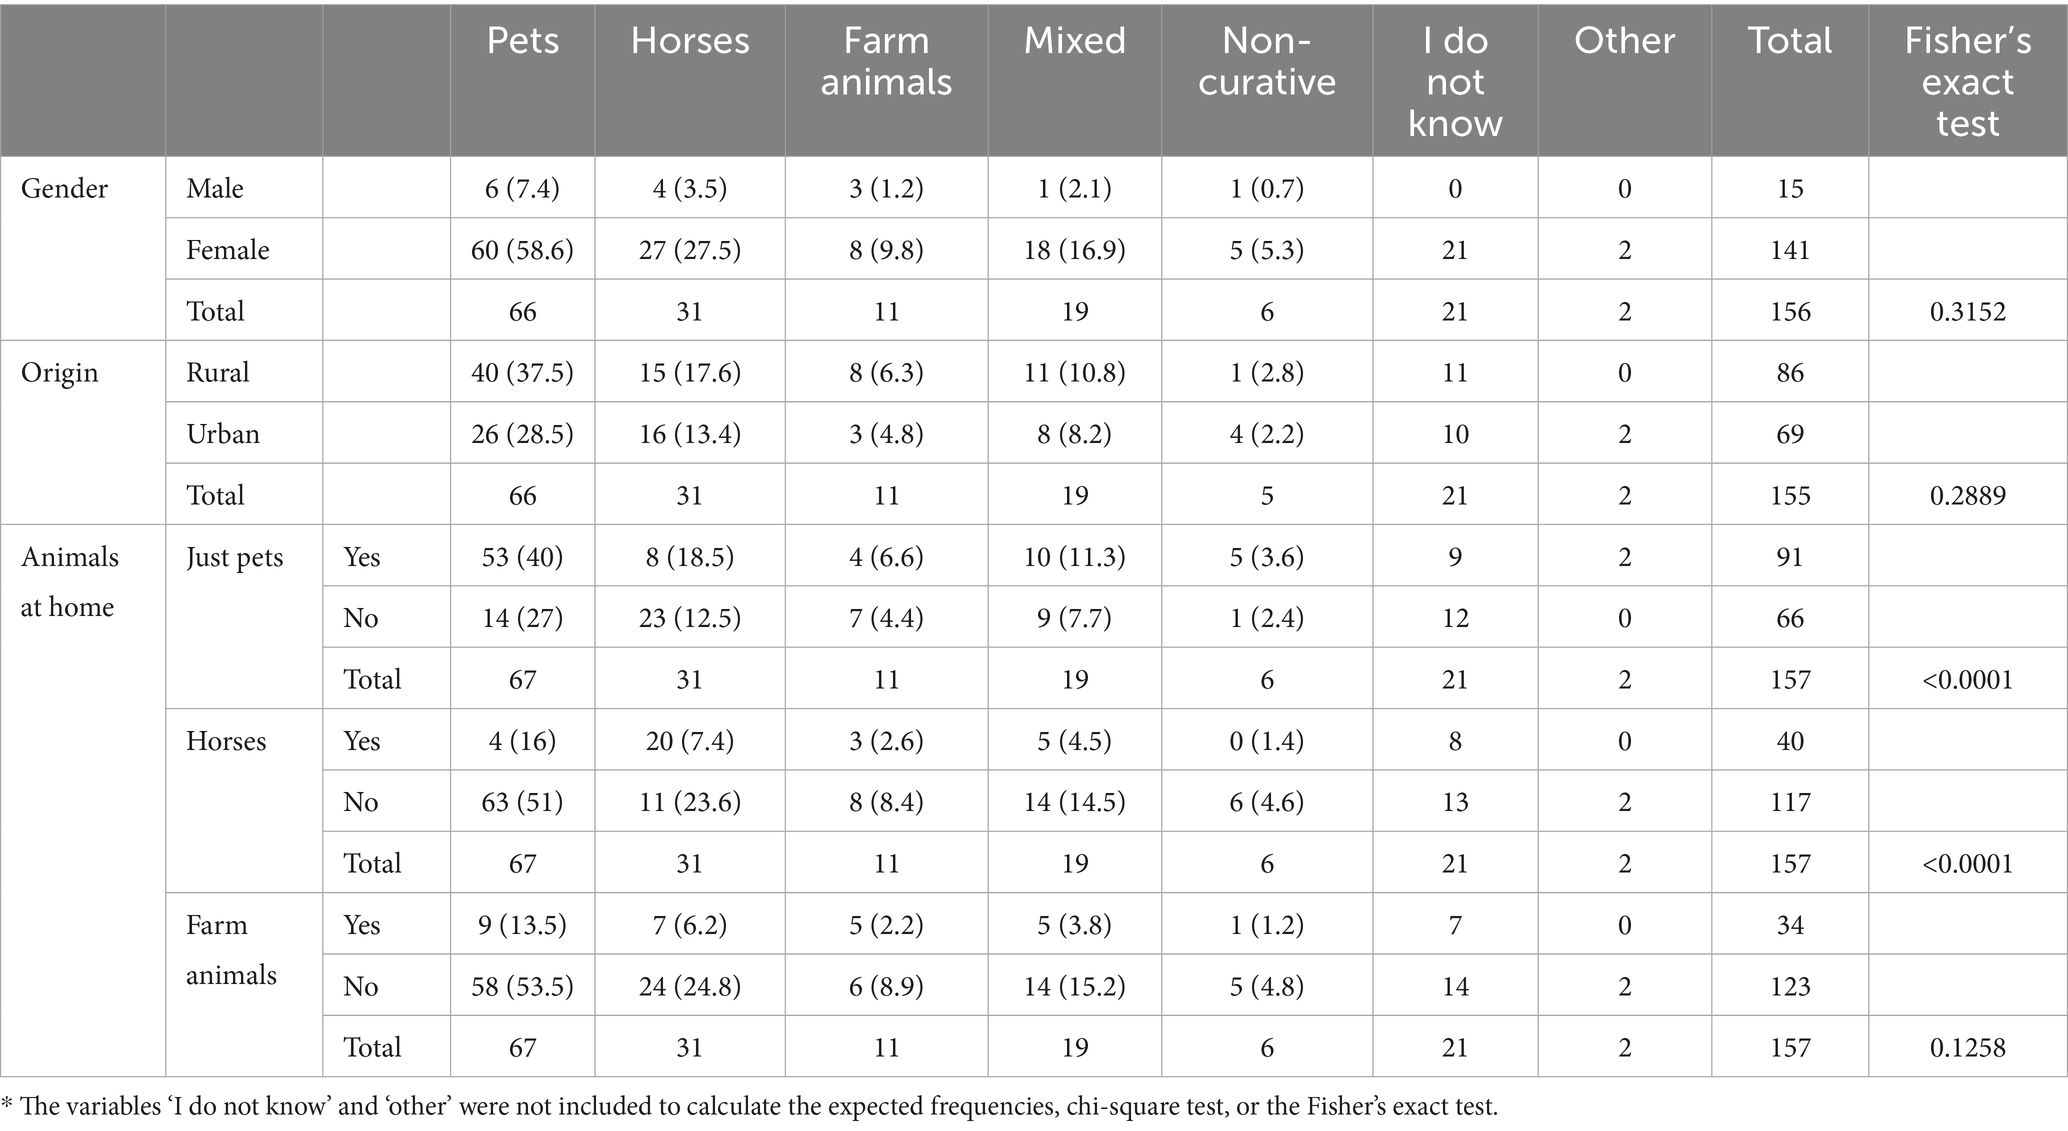Screen dimensions: 2068x1131
Task: Select the Female row label
Action: pos(227,249)
